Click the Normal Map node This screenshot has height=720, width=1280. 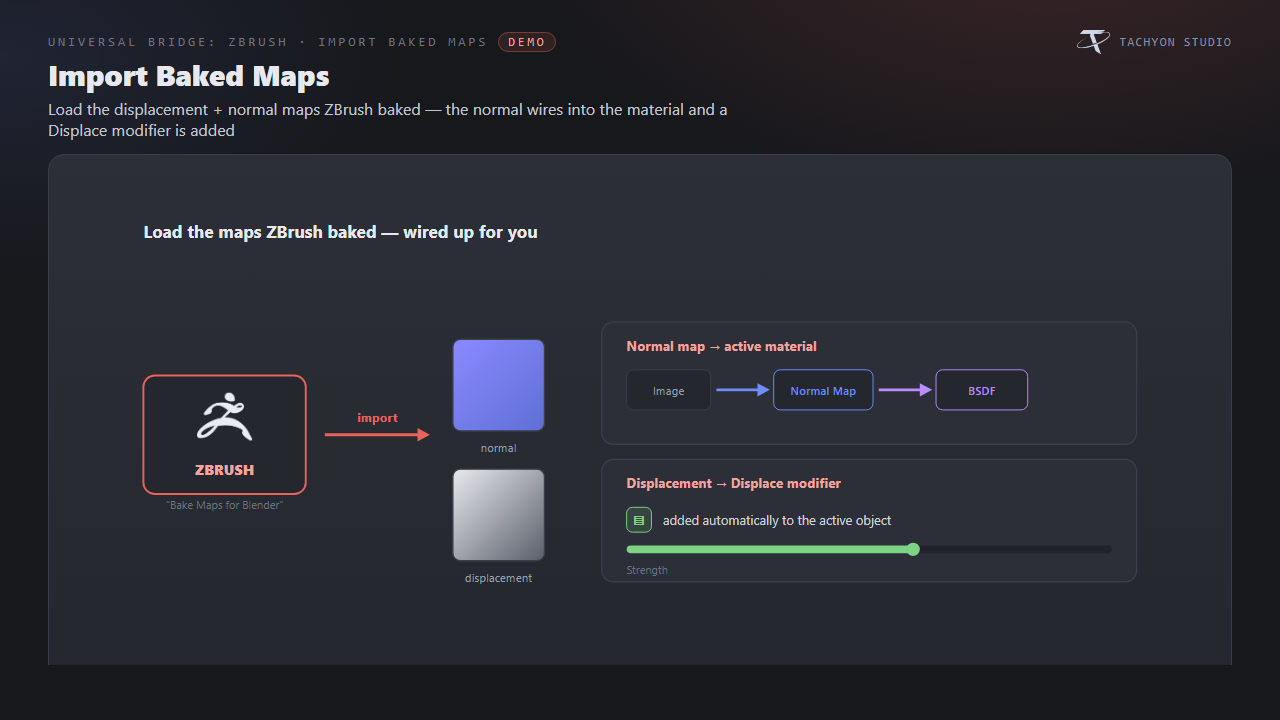(x=823, y=390)
